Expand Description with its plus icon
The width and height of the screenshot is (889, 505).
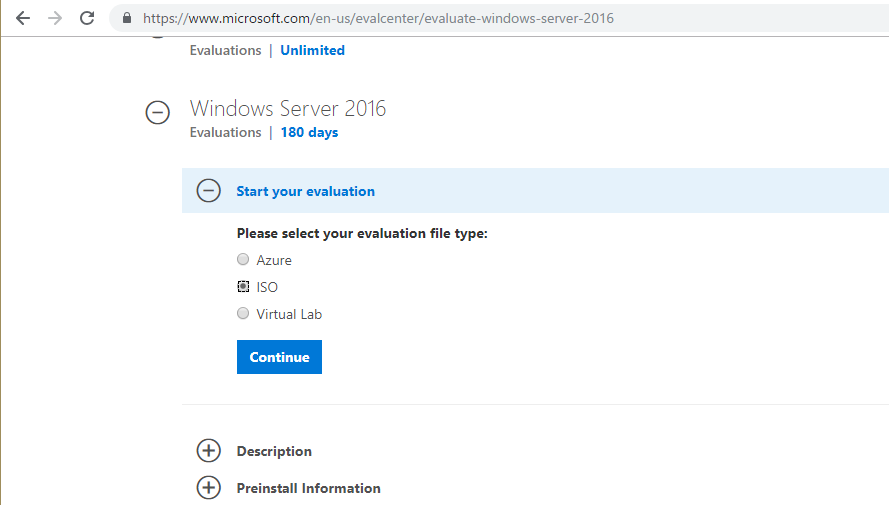coord(208,451)
